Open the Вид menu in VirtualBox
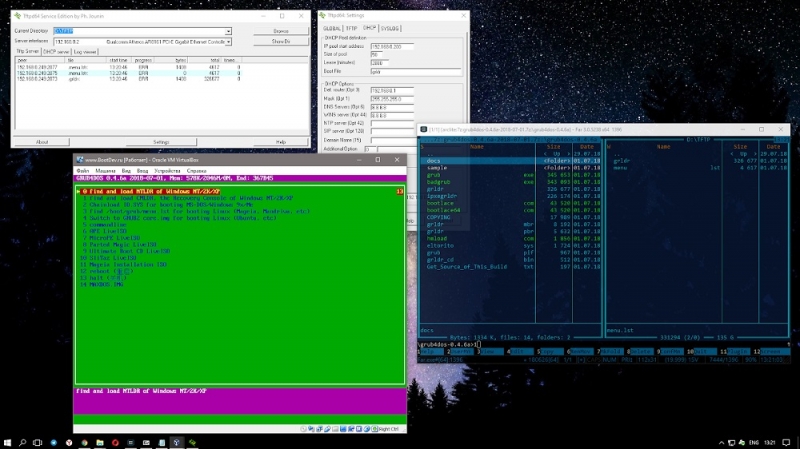 pos(126,170)
